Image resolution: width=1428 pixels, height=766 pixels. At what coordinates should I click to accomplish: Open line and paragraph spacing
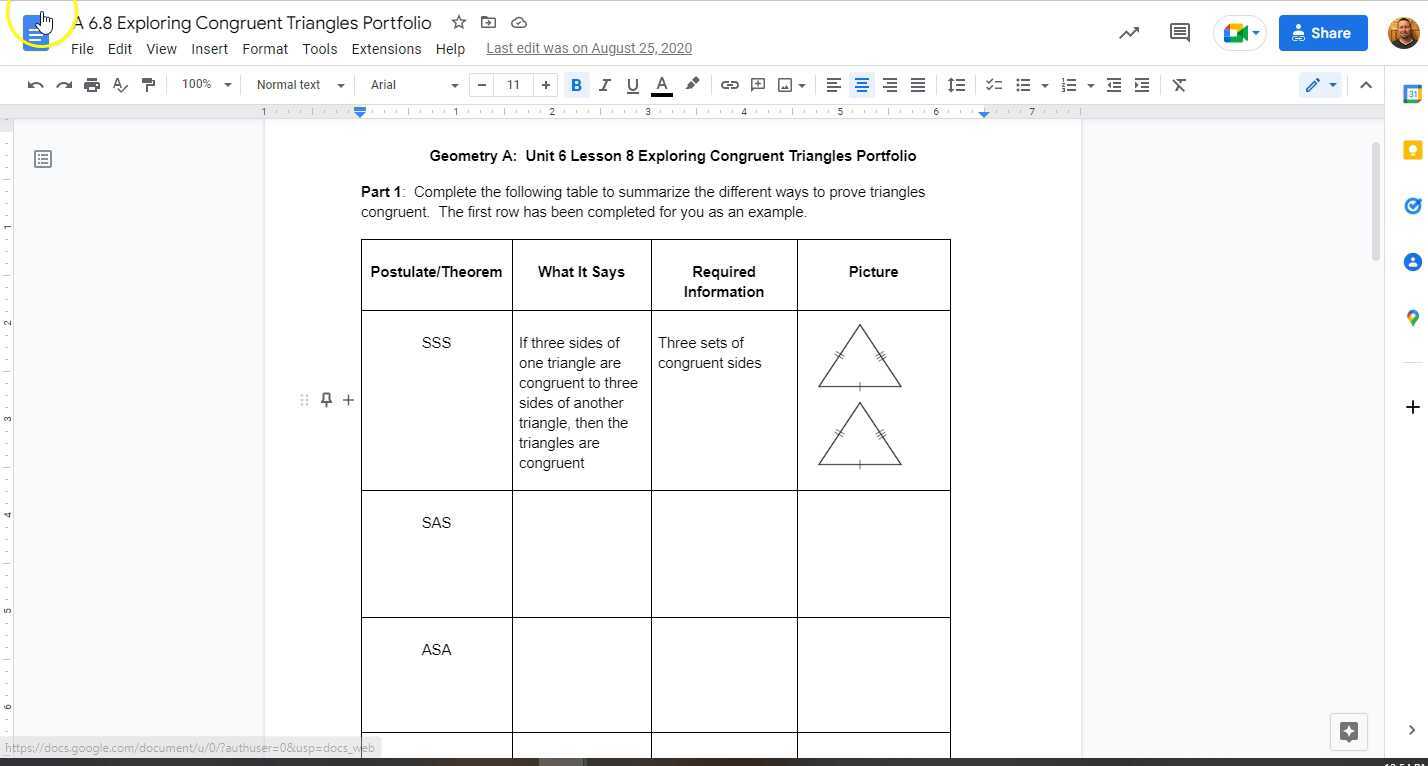pos(957,85)
